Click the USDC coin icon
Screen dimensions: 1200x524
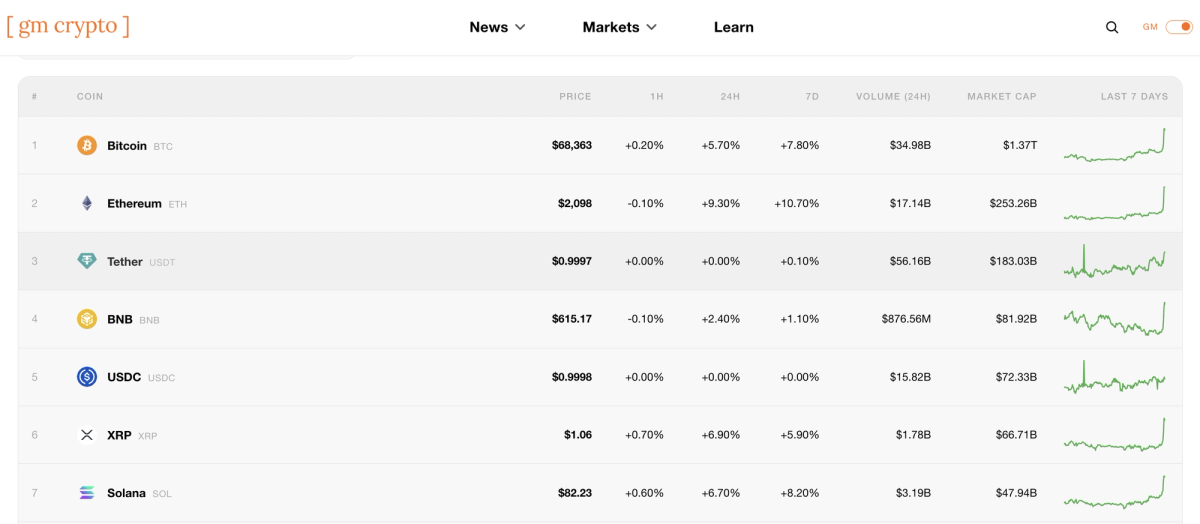[87, 377]
